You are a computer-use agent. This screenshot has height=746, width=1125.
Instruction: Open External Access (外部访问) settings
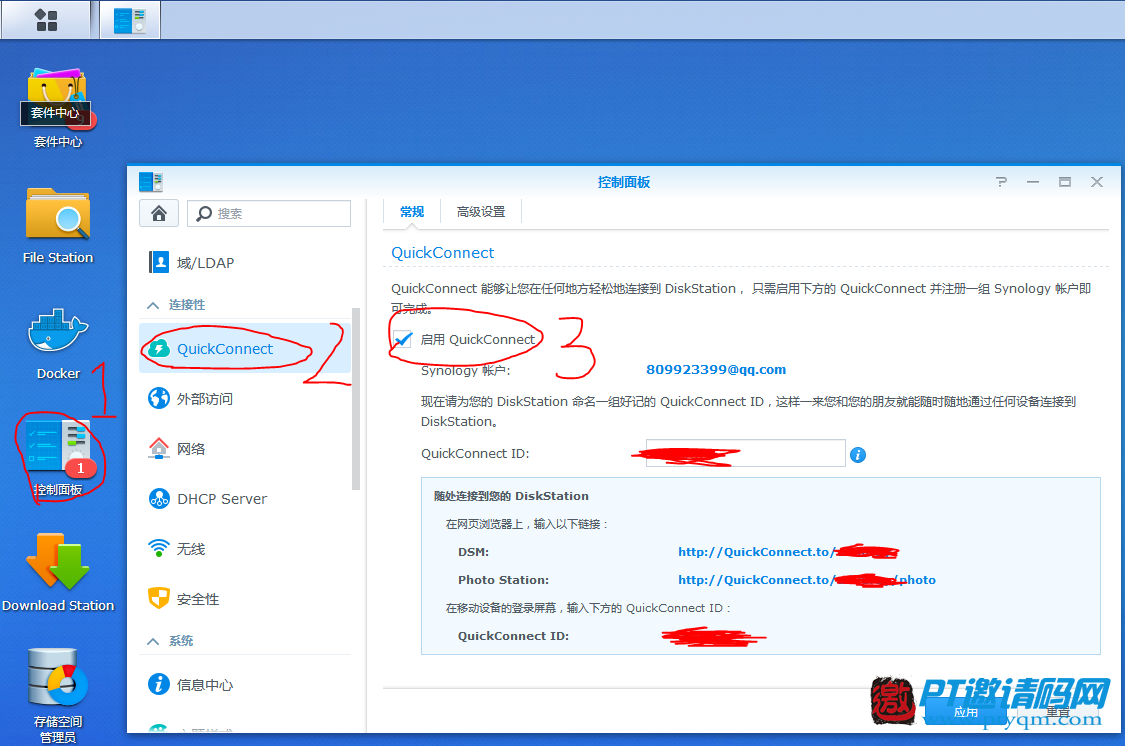point(244,398)
